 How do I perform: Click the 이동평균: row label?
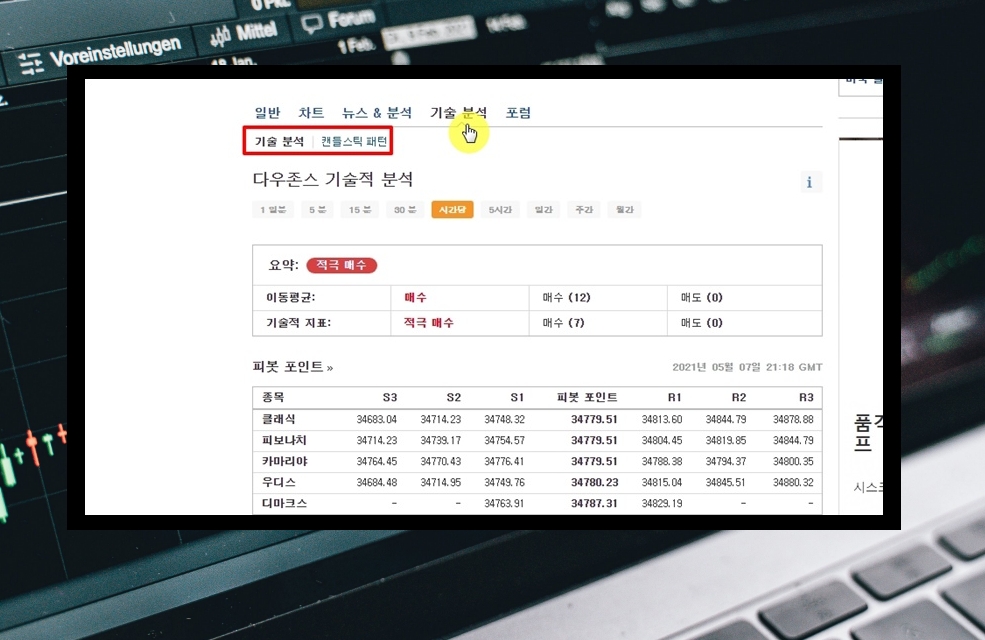(x=290, y=298)
